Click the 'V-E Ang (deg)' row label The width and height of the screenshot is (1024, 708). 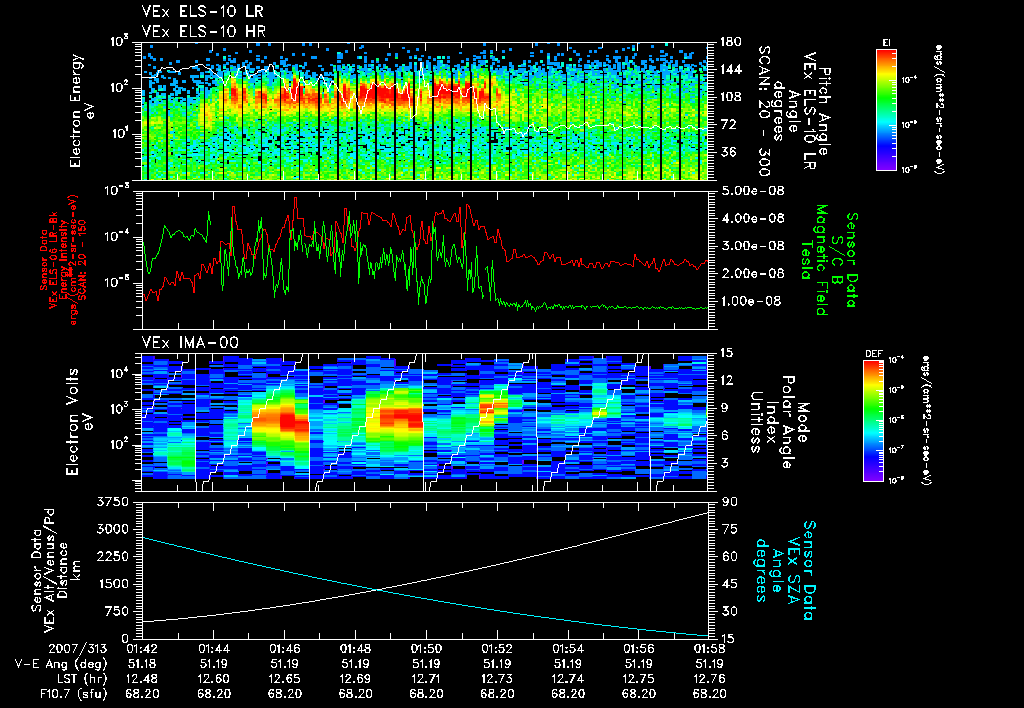pos(61,664)
